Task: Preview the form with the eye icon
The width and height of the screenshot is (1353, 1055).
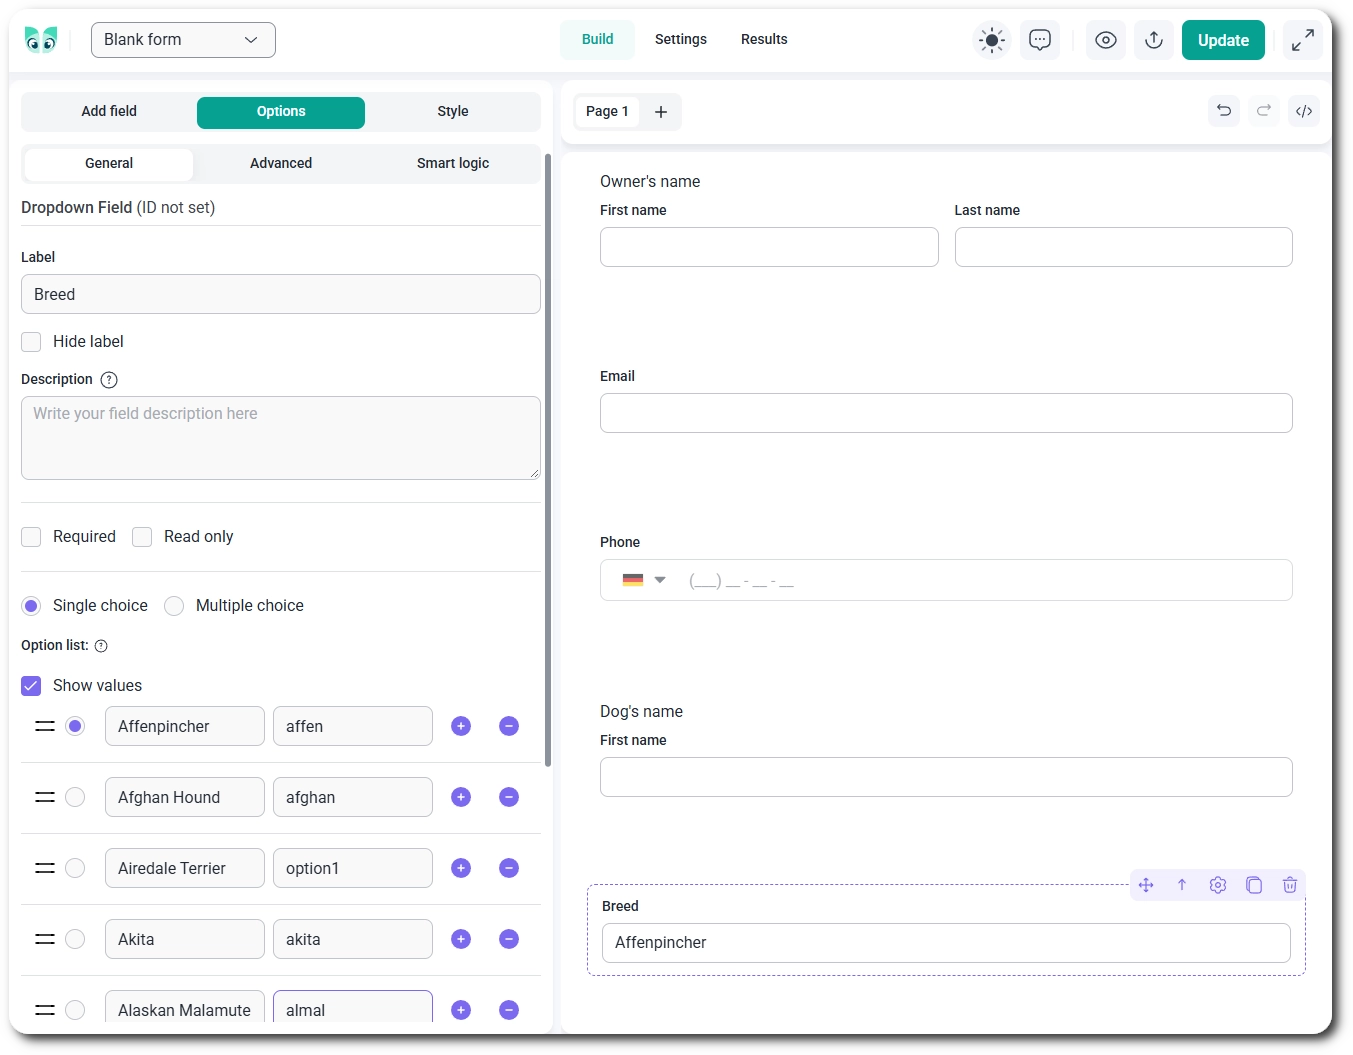Action: tap(1106, 40)
